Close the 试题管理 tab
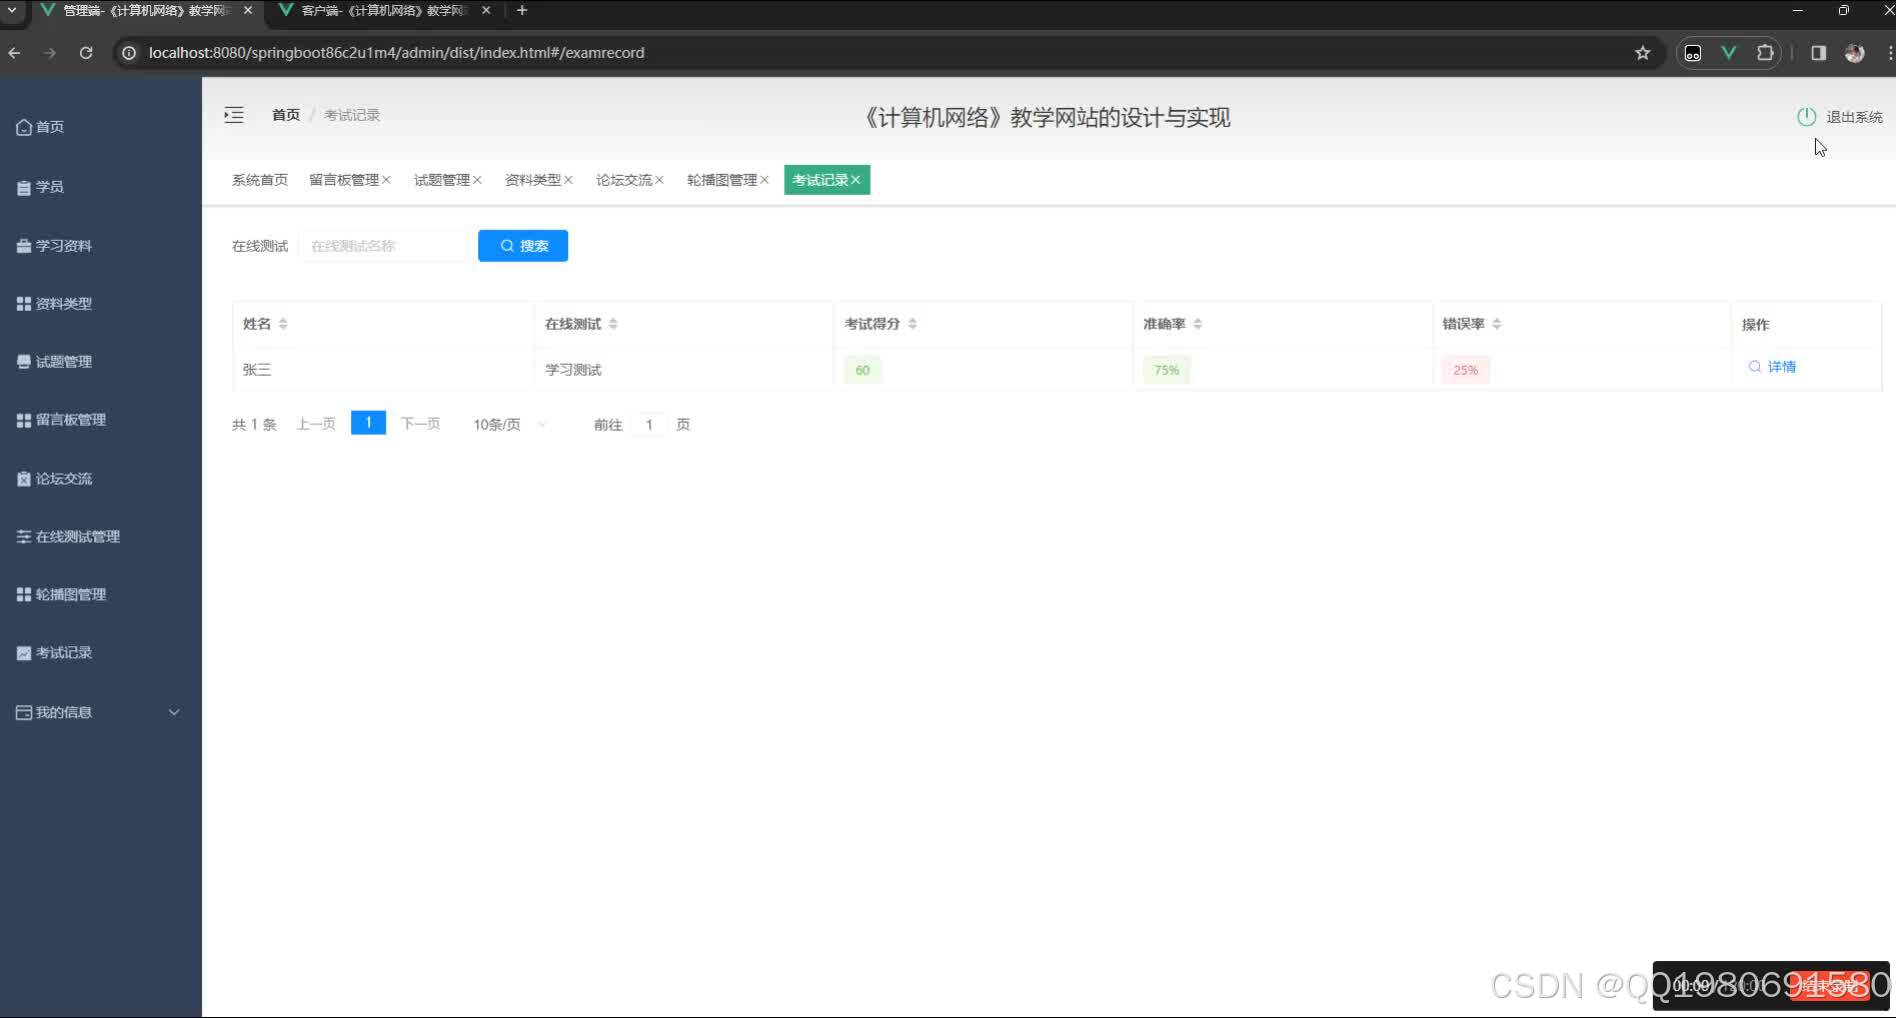Screen dimensions: 1896x1018 click(x=477, y=180)
